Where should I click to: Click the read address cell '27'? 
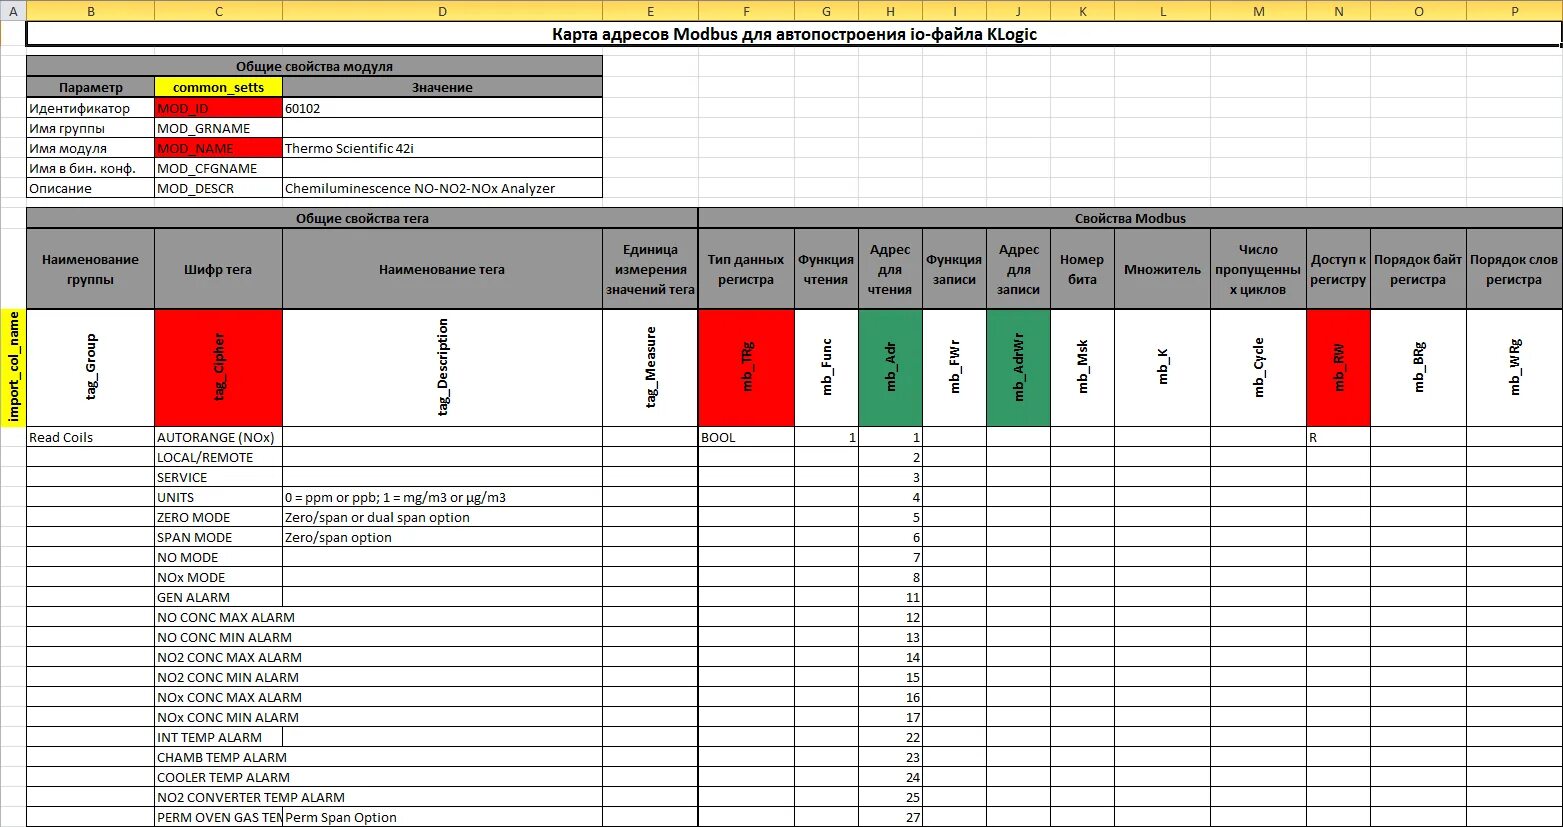coord(891,818)
